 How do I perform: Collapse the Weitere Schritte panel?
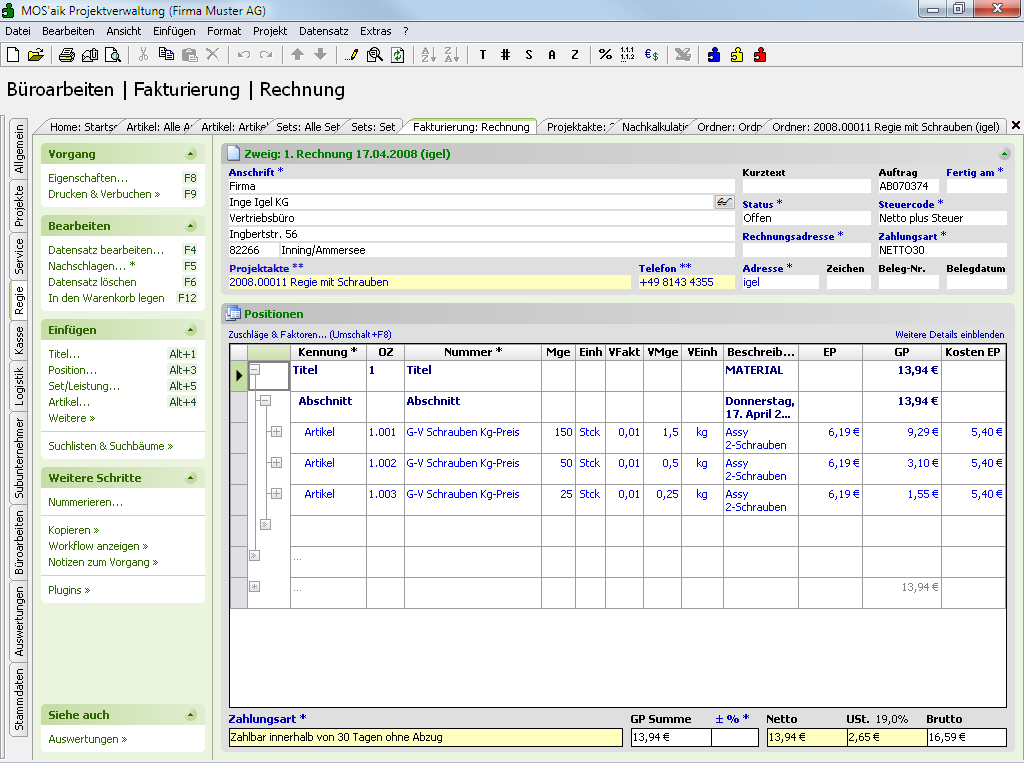click(x=190, y=478)
